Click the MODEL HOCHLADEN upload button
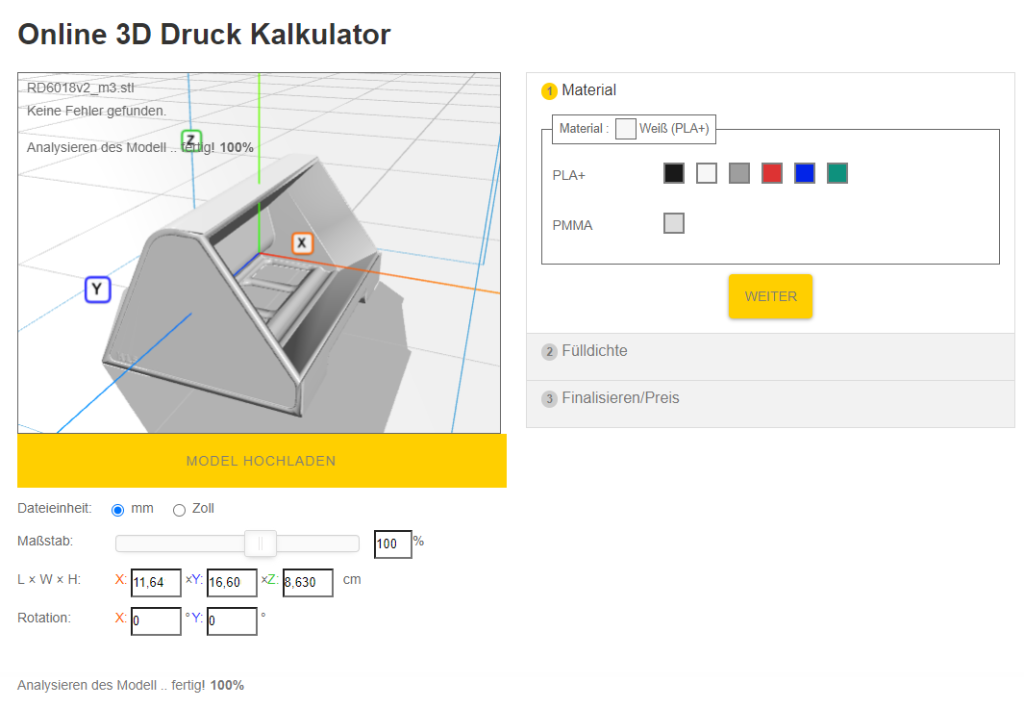 261,461
